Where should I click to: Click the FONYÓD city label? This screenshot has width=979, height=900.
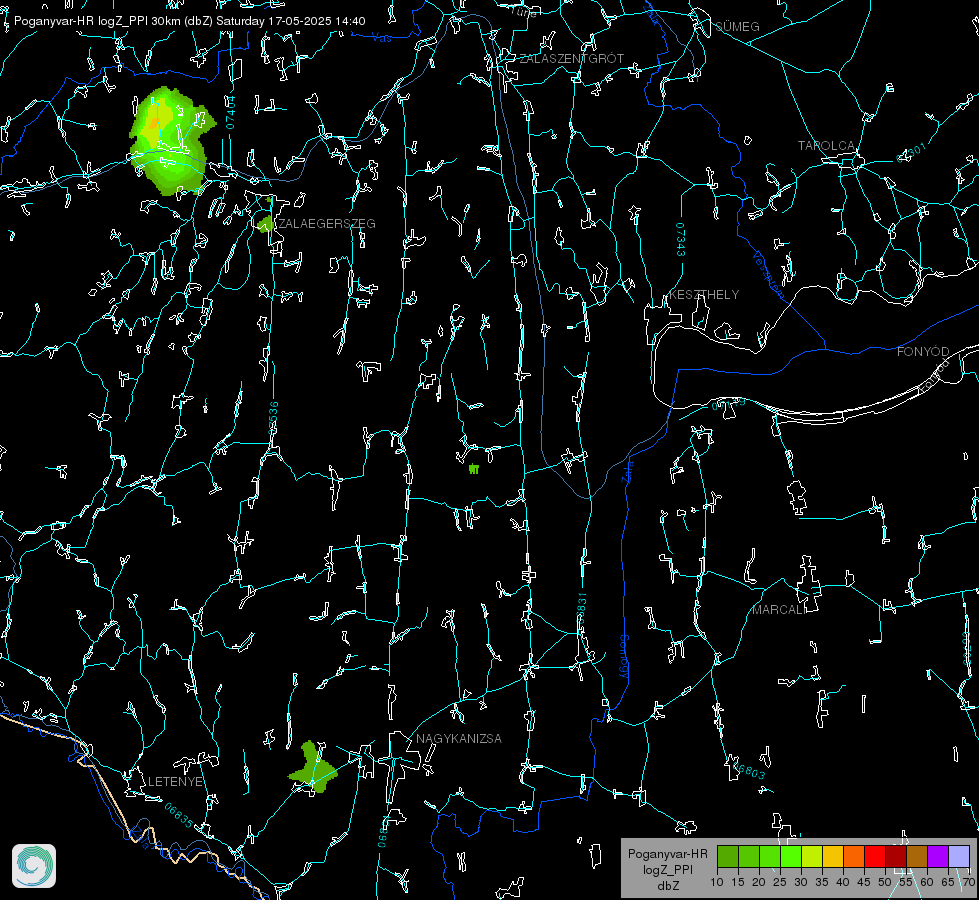pyautogui.click(x=923, y=352)
